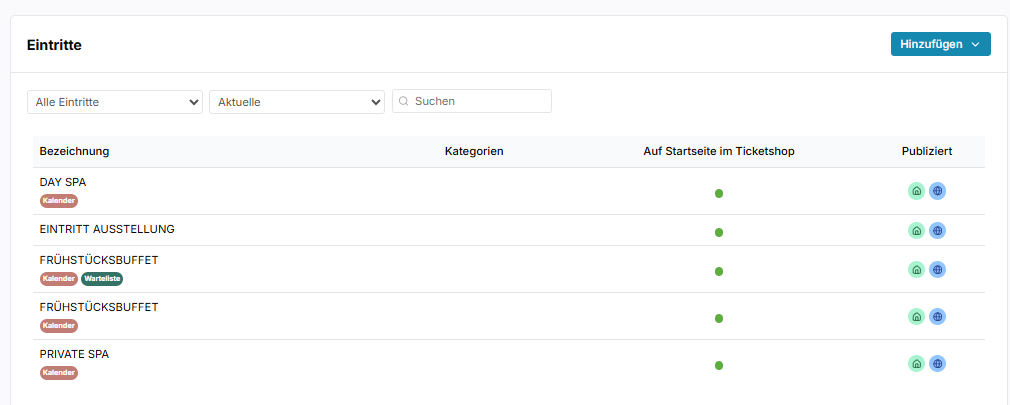Viewport: 1010px width, 405px height.
Task: Click the house icon for EINTRITT AUSSTELLUNG
Action: pos(916,230)
